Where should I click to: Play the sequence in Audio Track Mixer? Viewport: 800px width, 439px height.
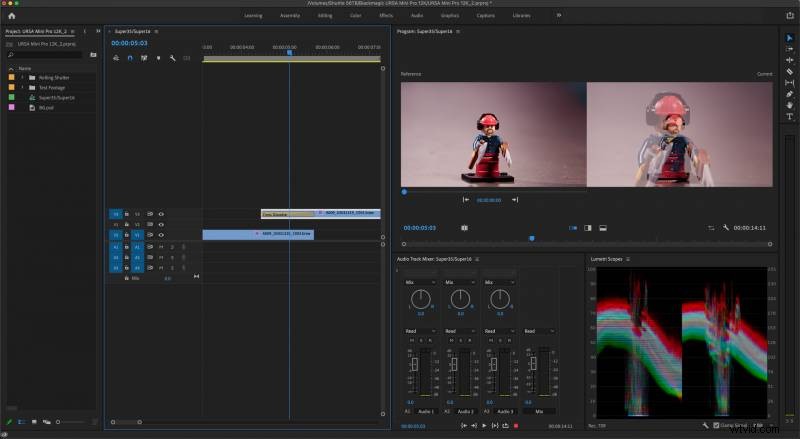click(x=484, y=425)
